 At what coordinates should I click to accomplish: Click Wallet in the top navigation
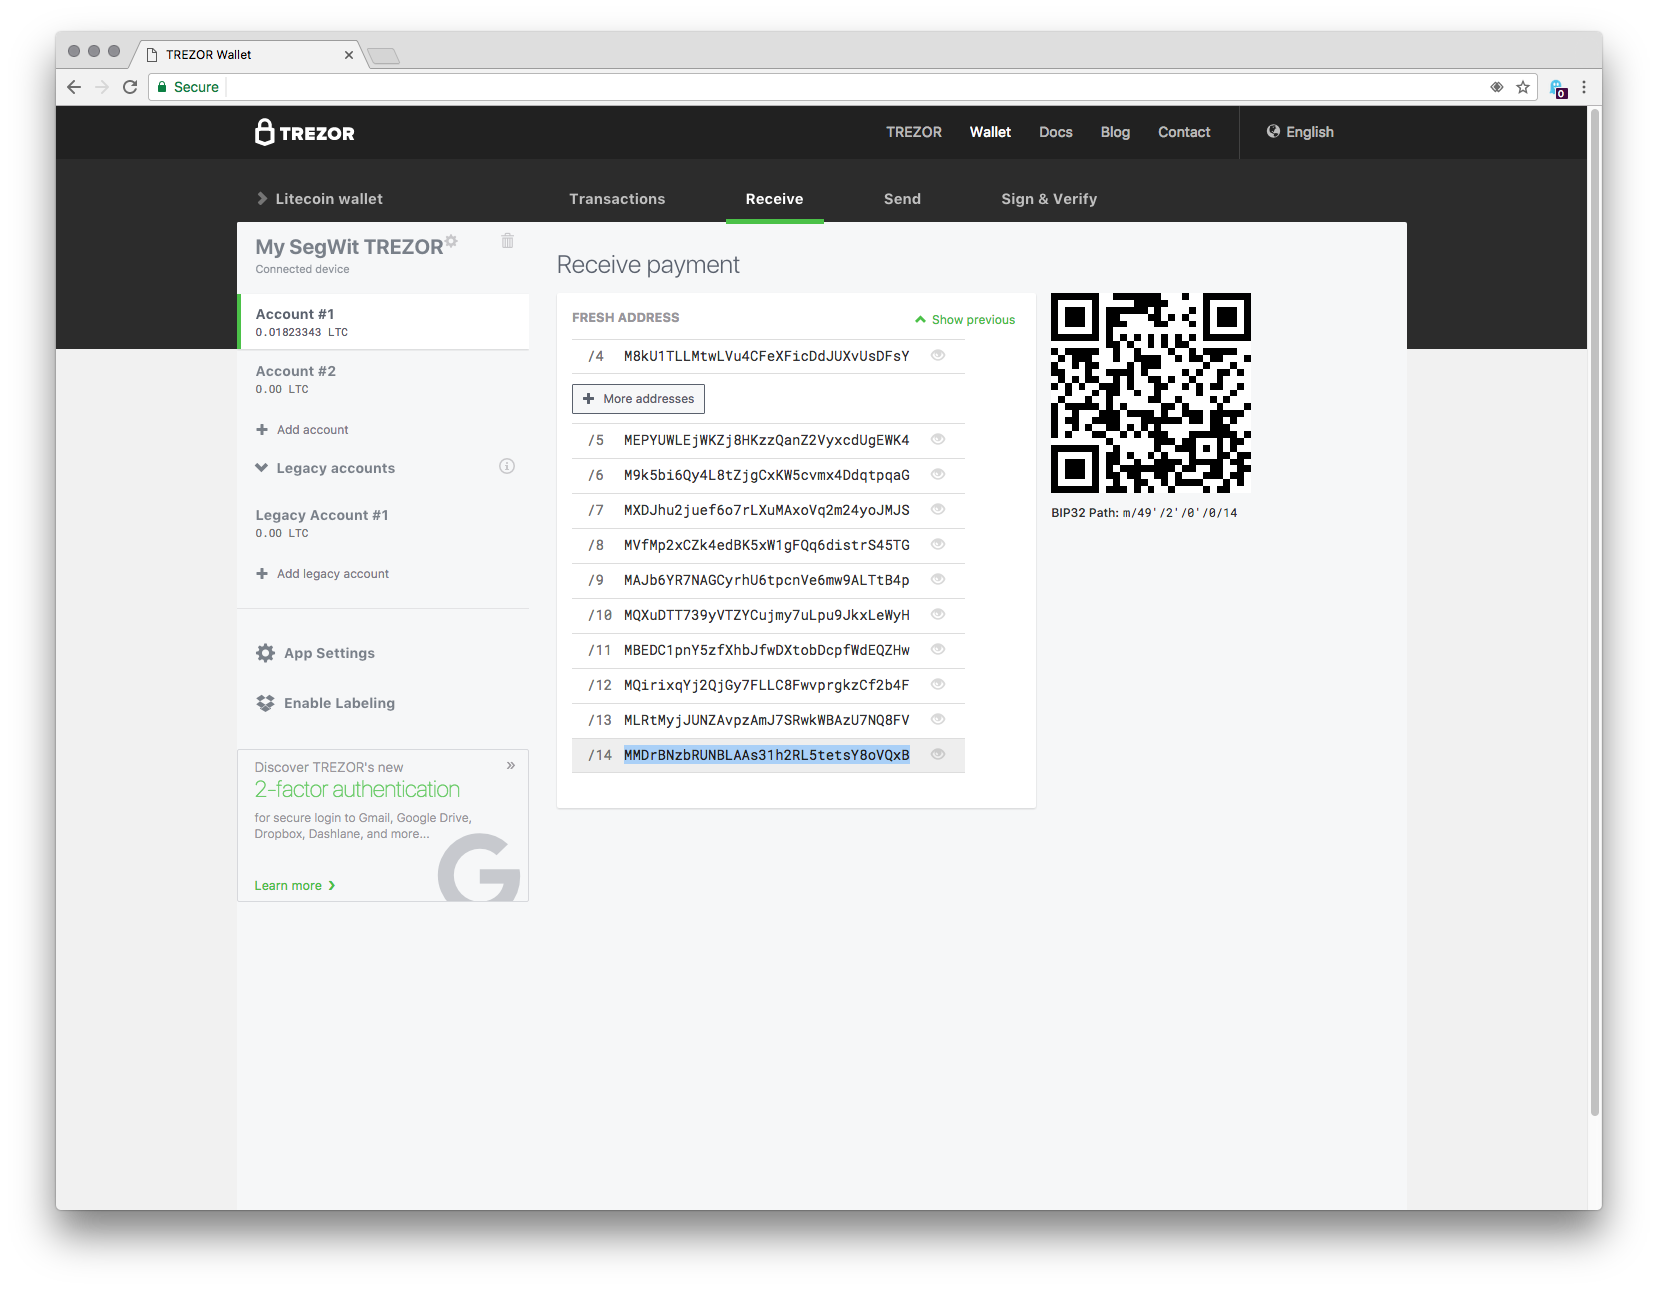click(x=990, y=132)
